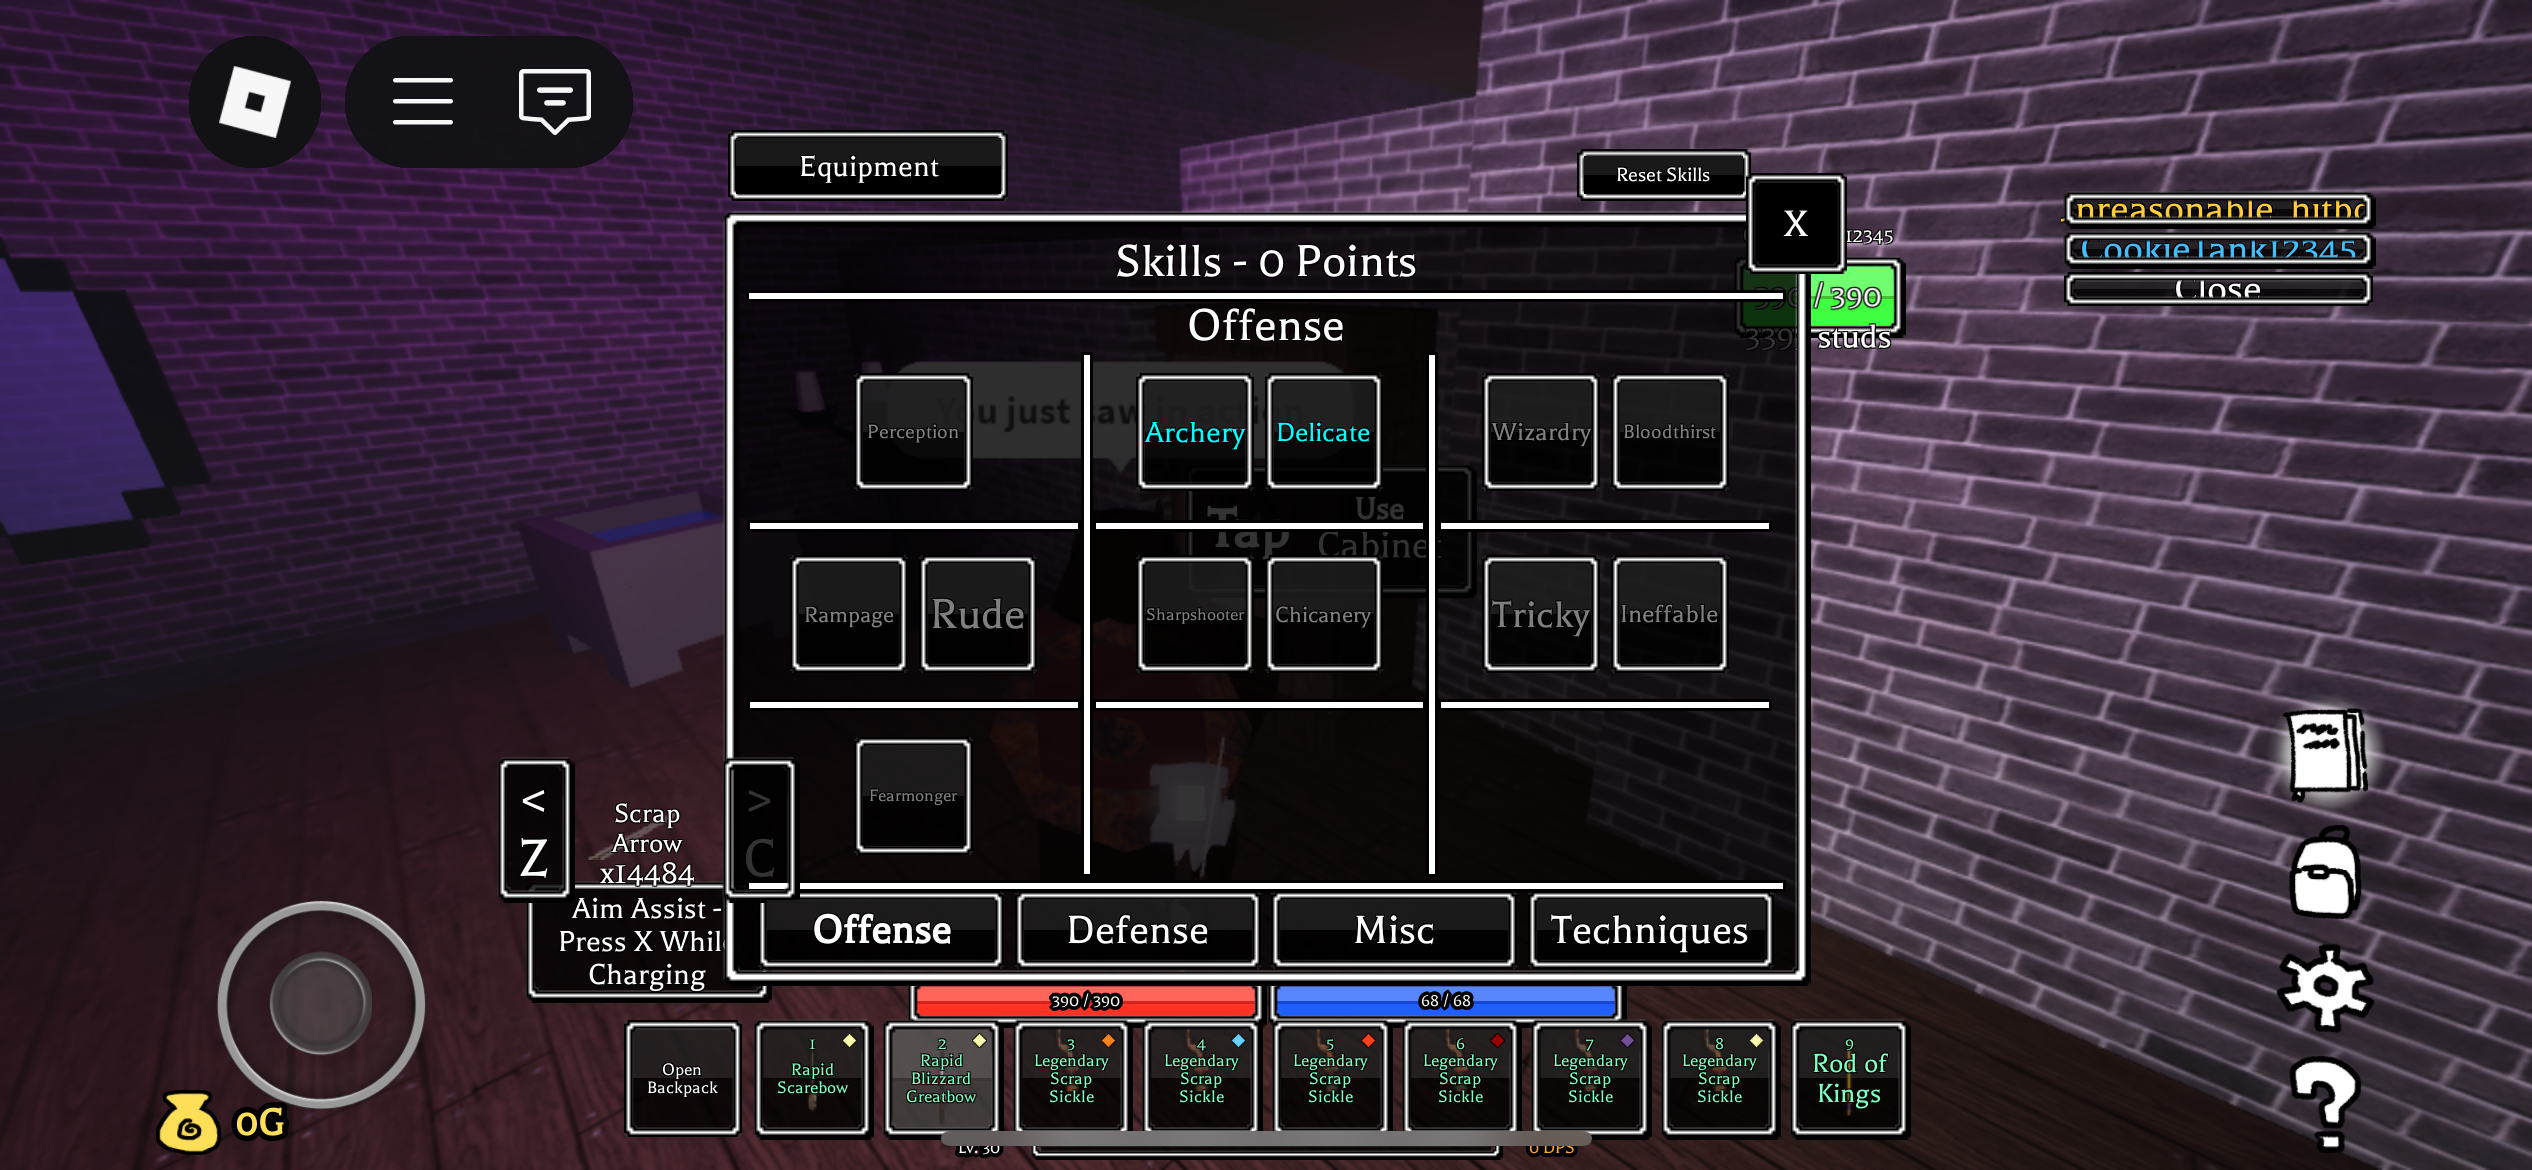Click the Reset Skills button

coord(1663,175)
